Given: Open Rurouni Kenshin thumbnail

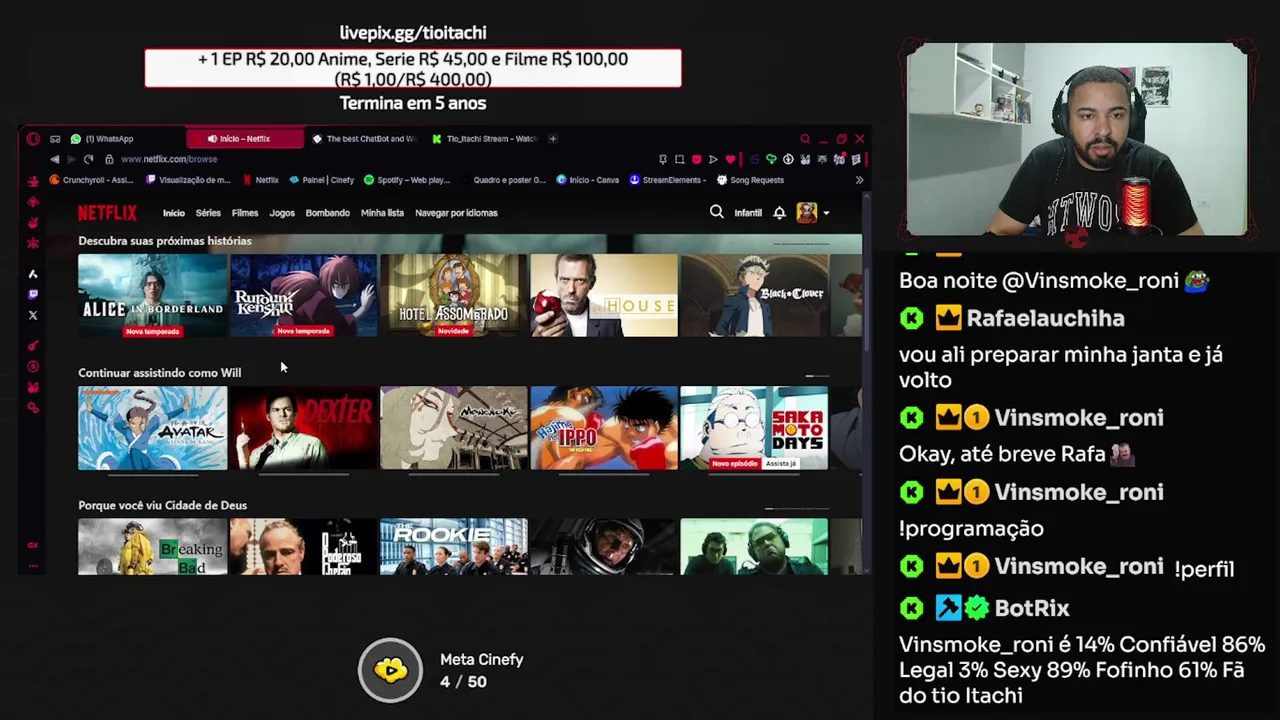Looking at the screenshot, I should 304,296.
